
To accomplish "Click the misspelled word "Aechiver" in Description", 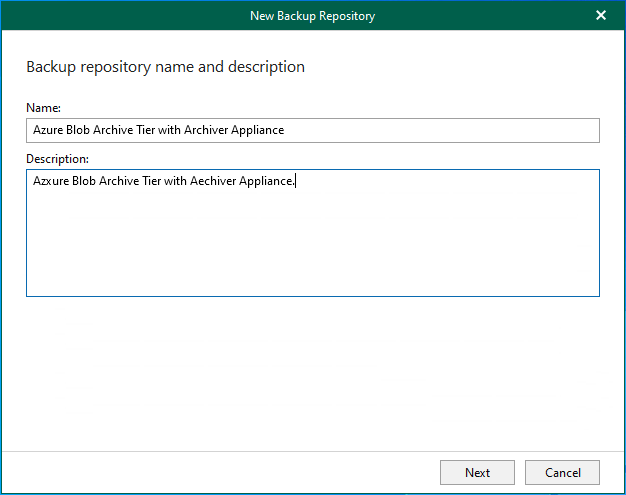I will pos(212,181).
